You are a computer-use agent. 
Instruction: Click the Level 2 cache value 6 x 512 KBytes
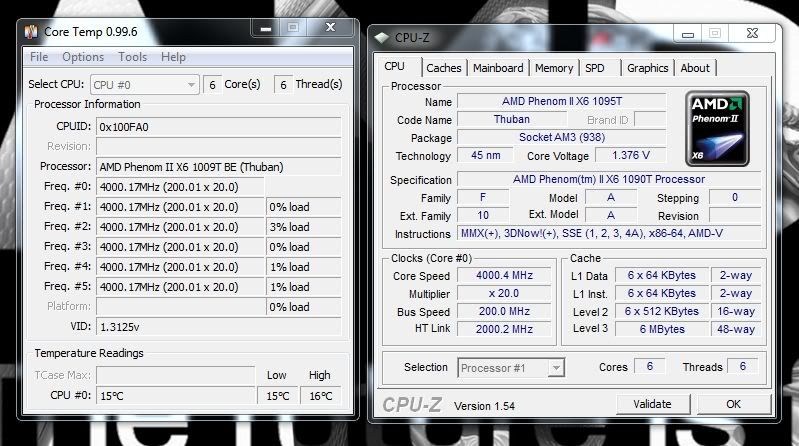click(x=661, y=311)
